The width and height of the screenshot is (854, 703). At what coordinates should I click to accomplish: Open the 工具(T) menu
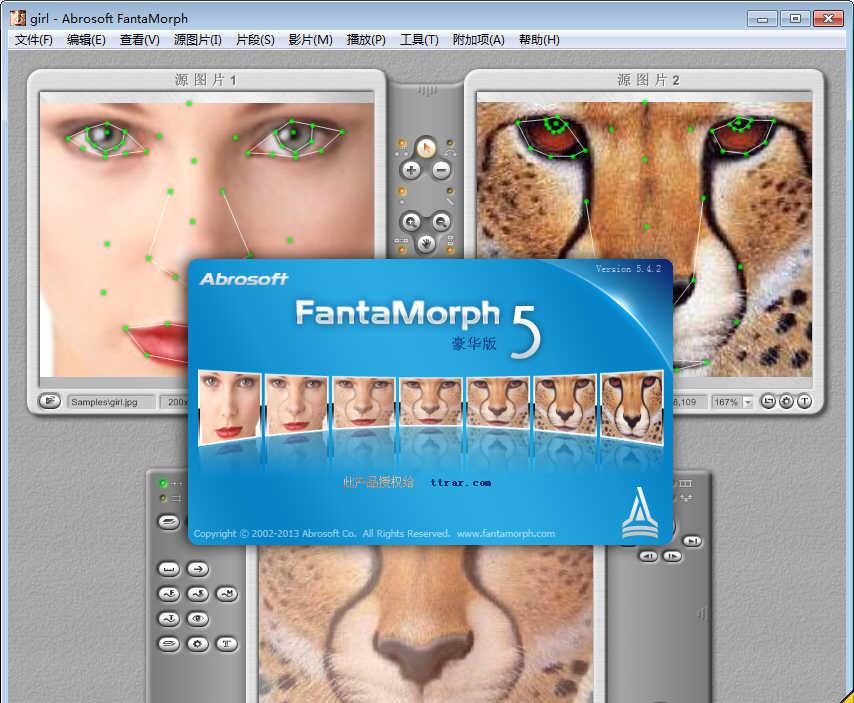coord(419,40)
